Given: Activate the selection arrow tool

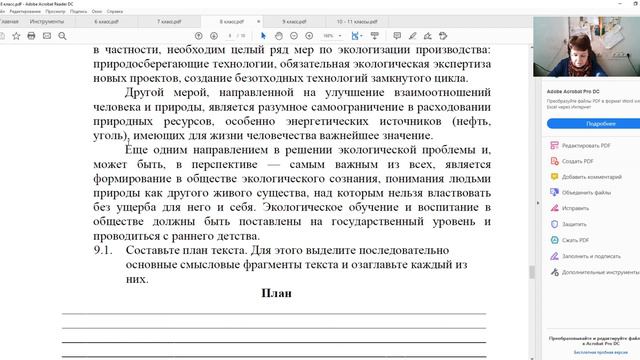Looking at the screenshot, I should [263, 36].
